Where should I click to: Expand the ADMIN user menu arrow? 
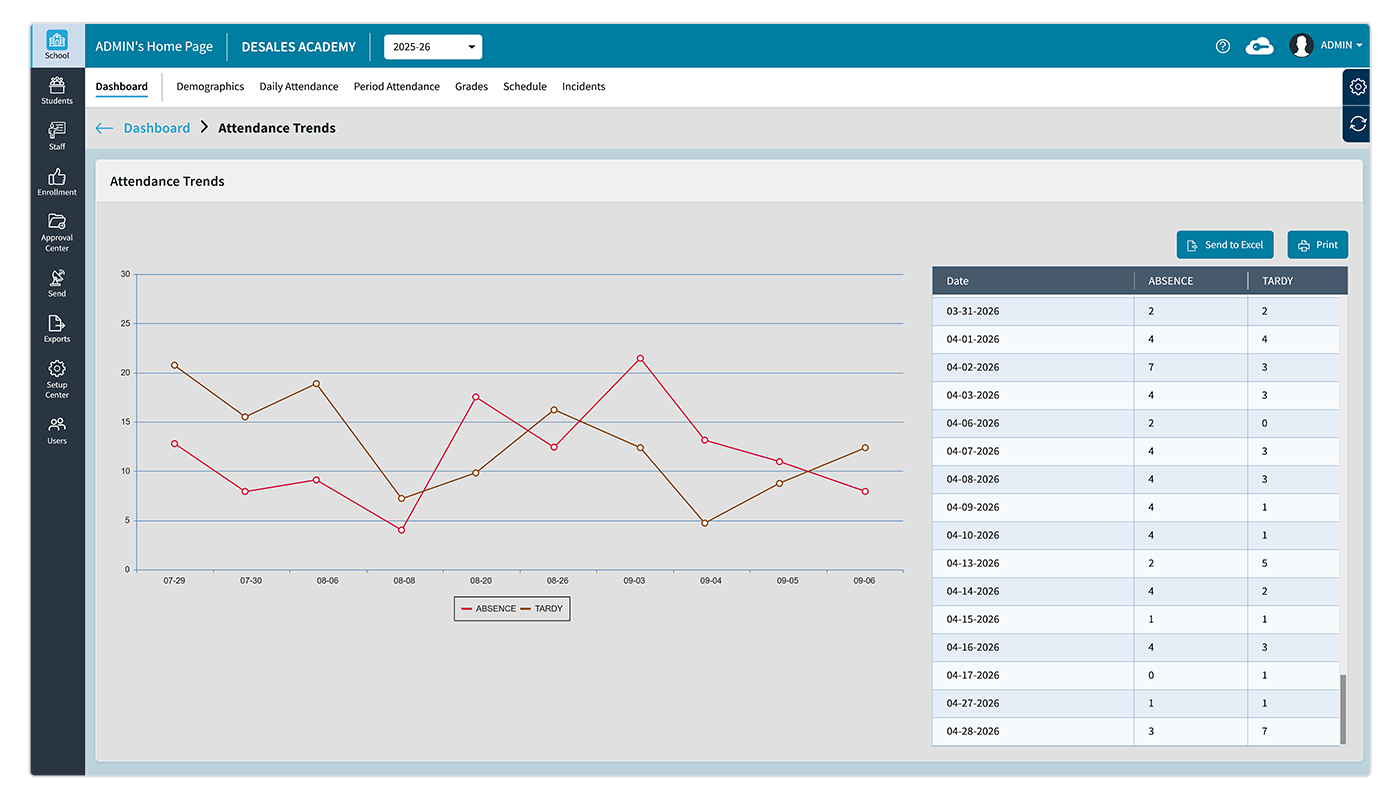1360,46
